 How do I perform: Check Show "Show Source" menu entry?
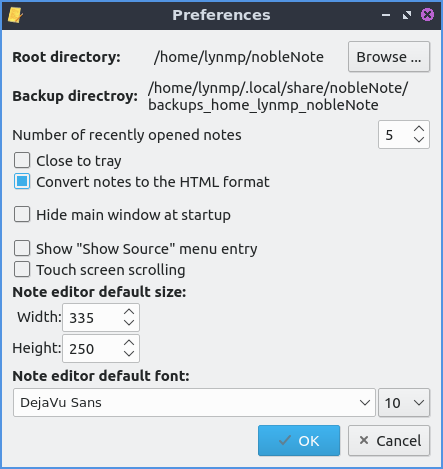coord(22,248)
